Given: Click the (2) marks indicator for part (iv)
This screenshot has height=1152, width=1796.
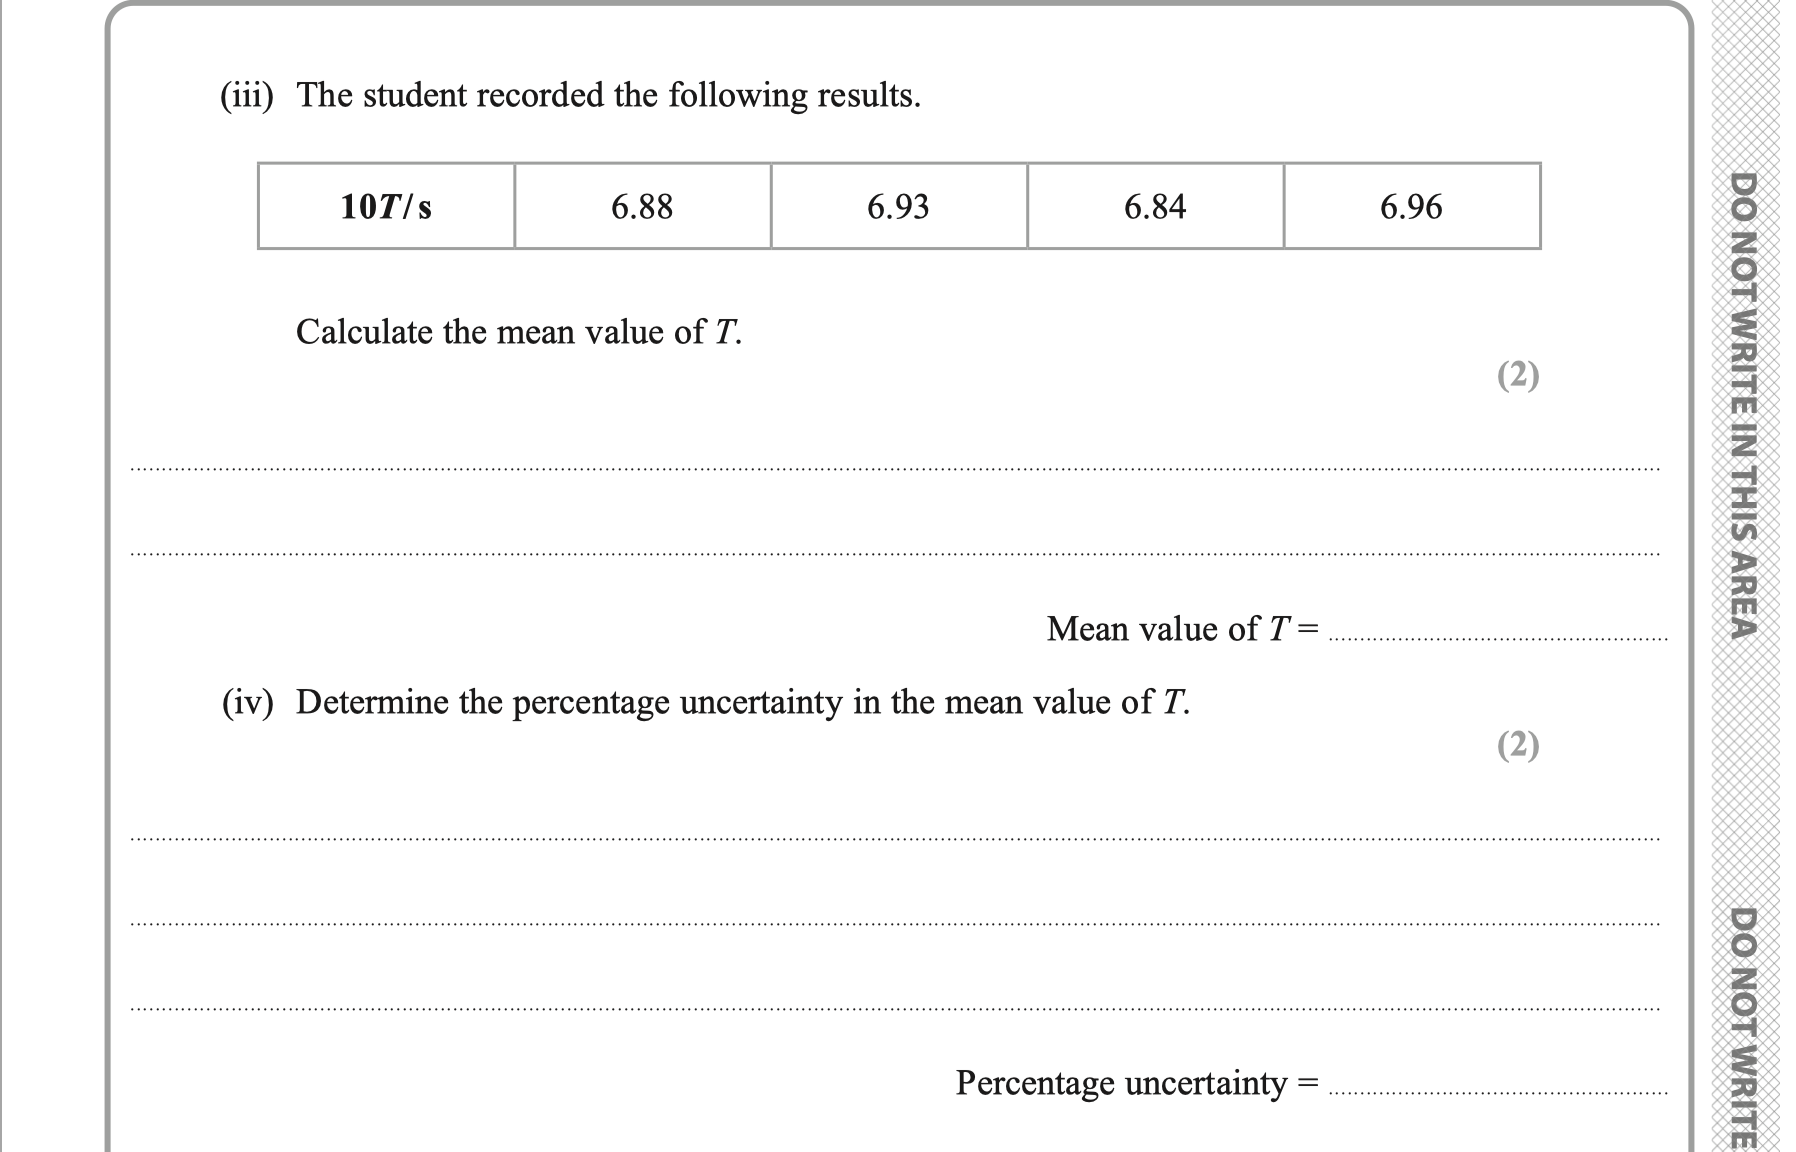Looking at the screenshot, I should (x=1518, y=745).
